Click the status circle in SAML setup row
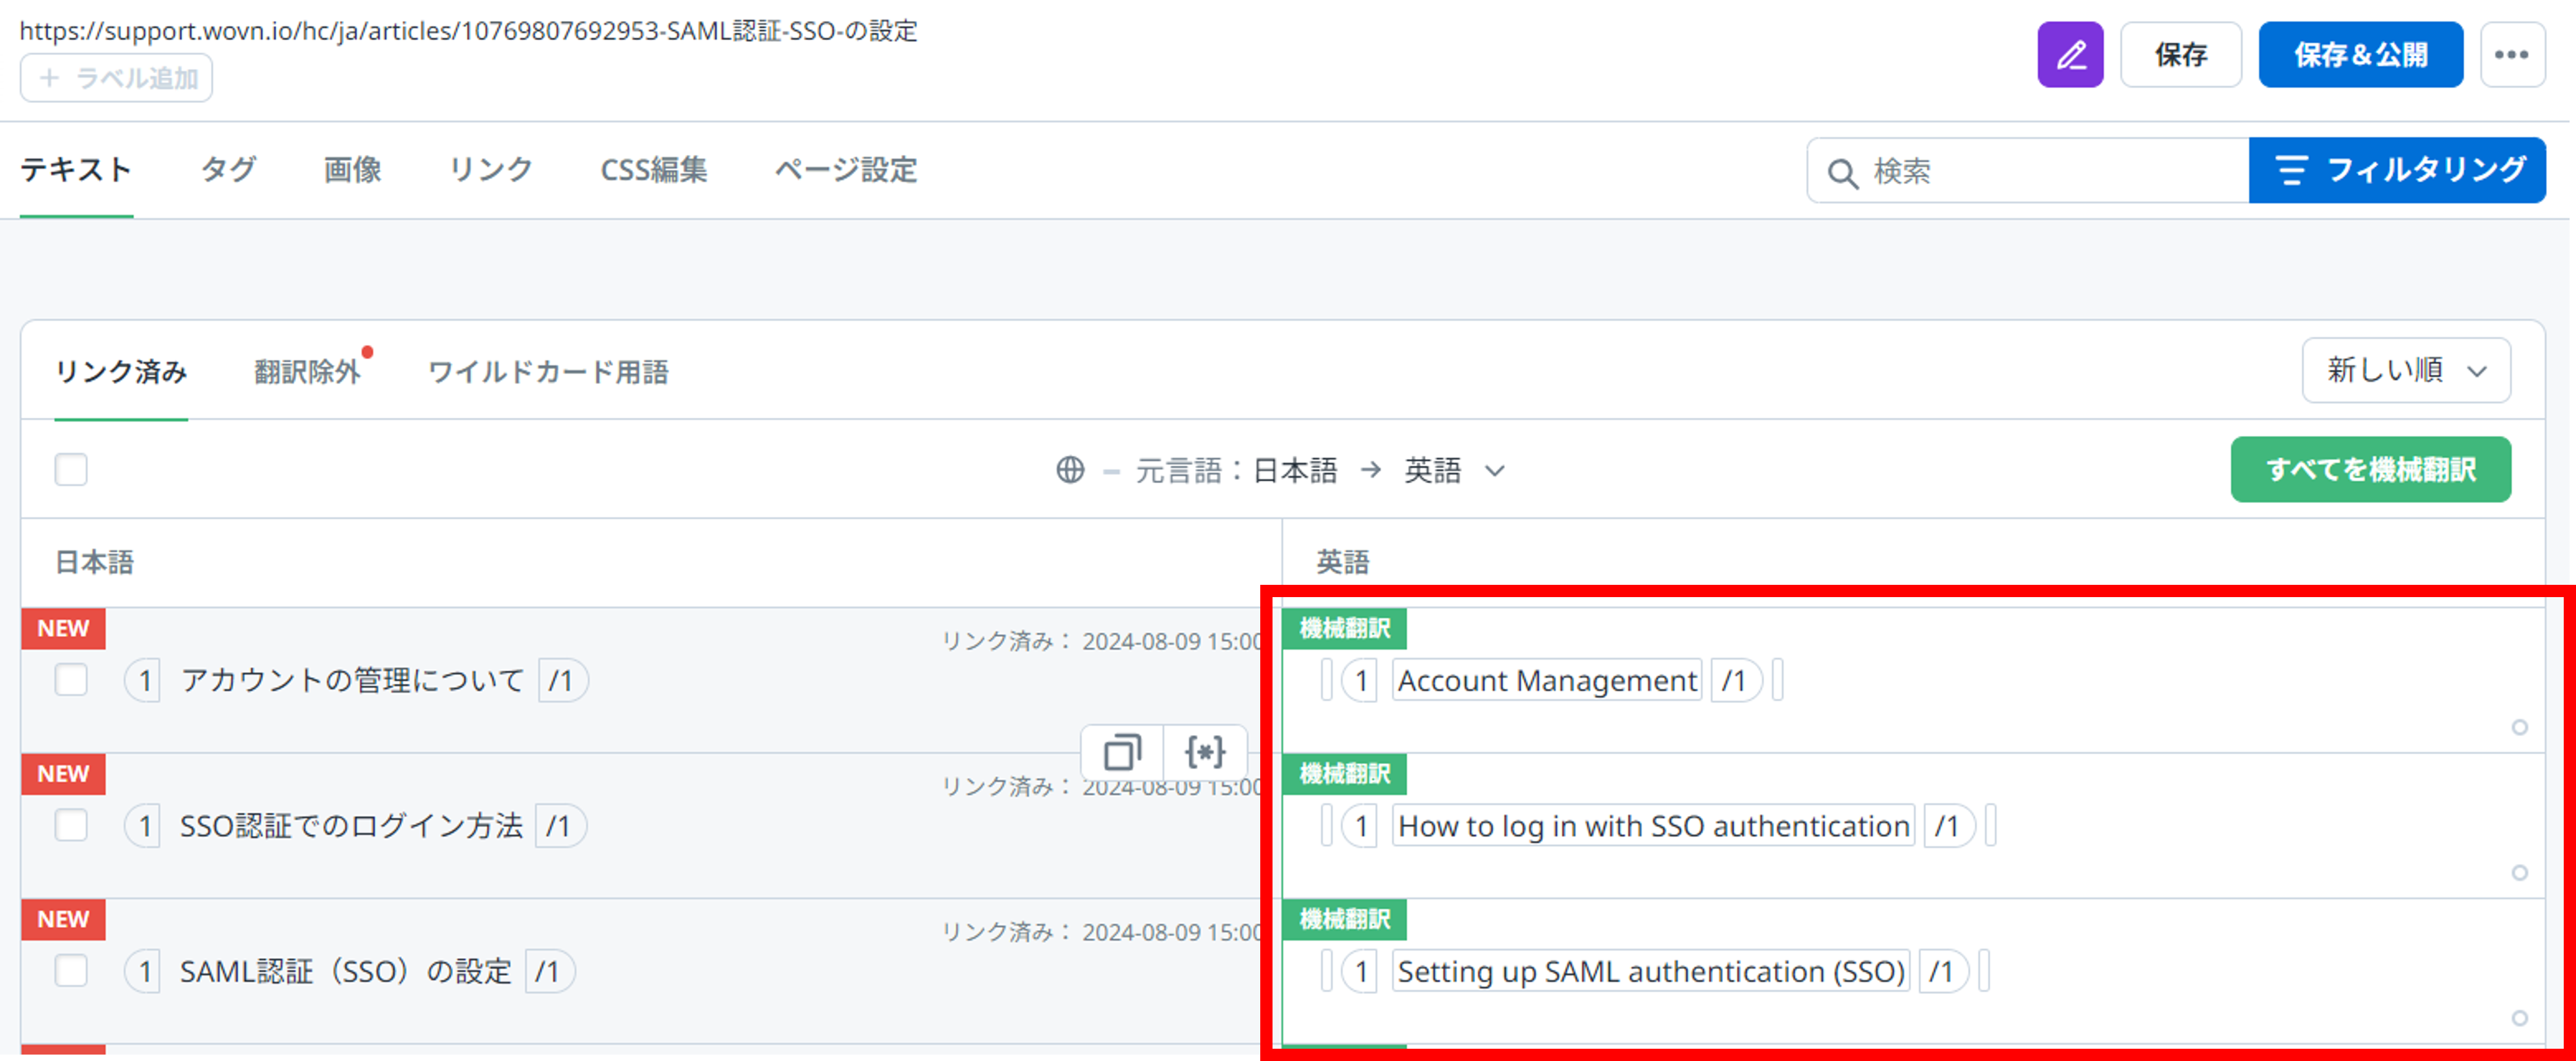 [x=2519, y=1017]
